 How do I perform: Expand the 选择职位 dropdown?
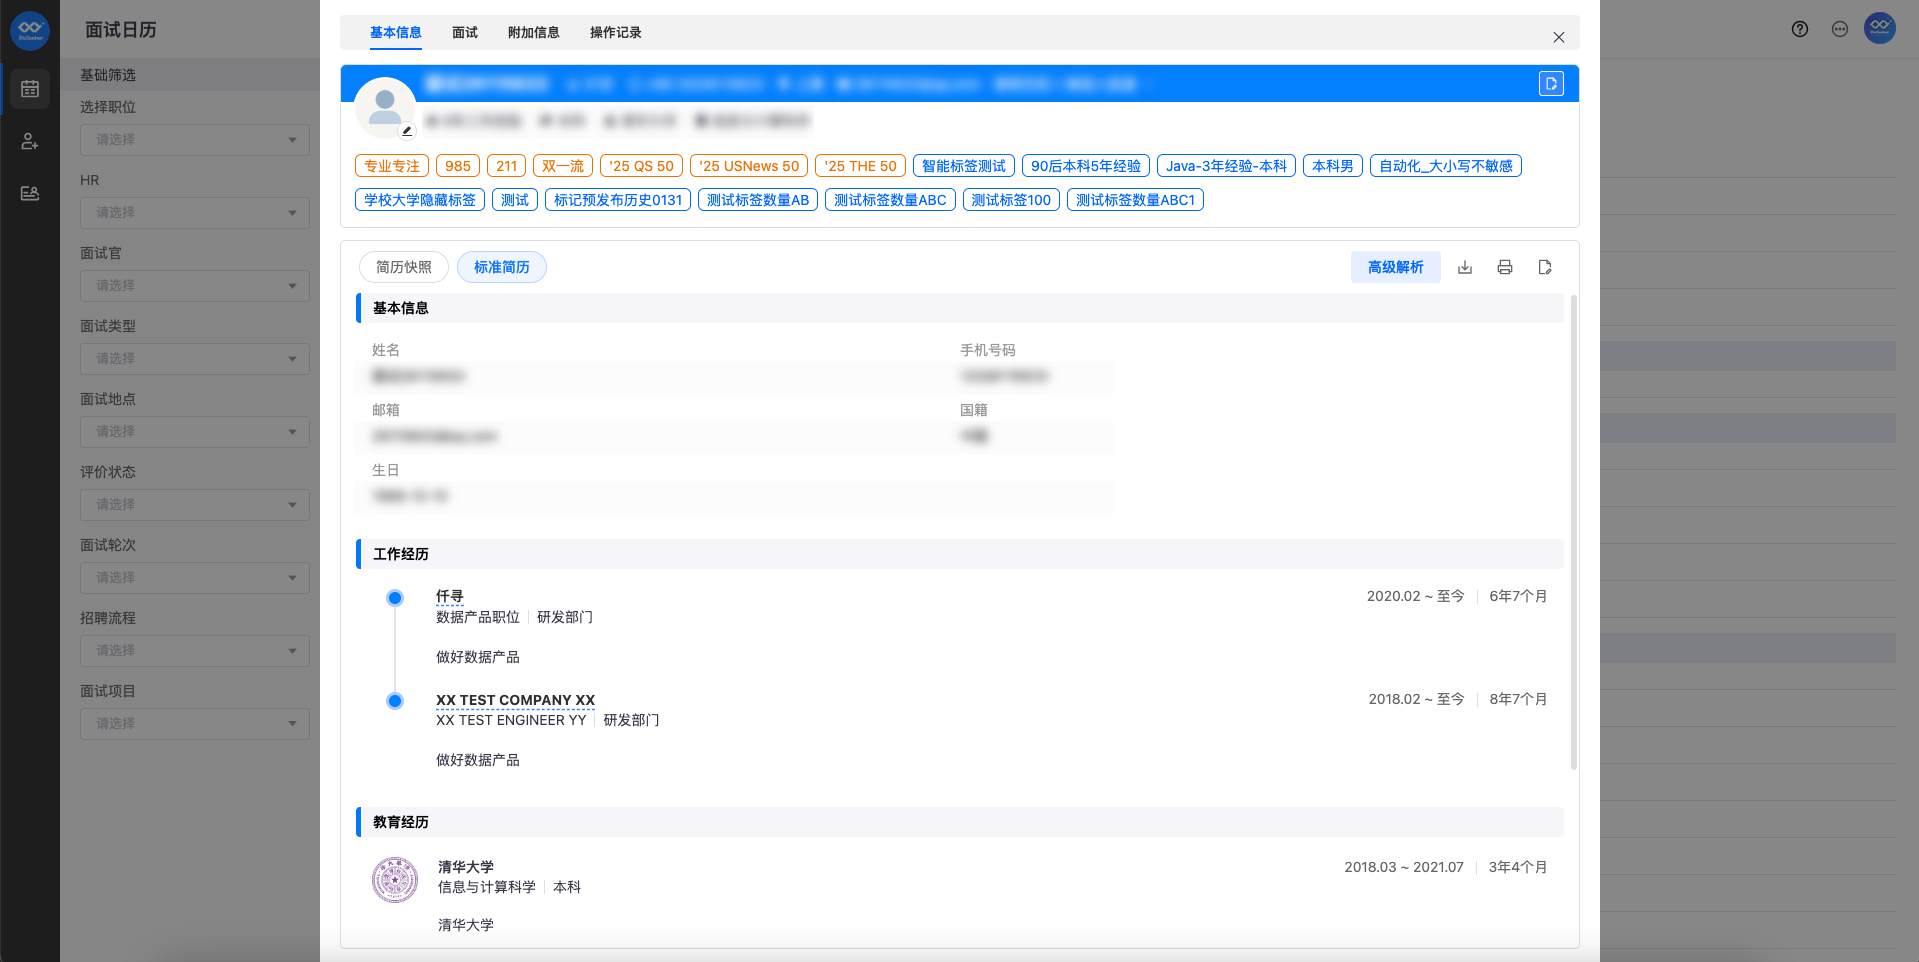click(x=195, y=140)
